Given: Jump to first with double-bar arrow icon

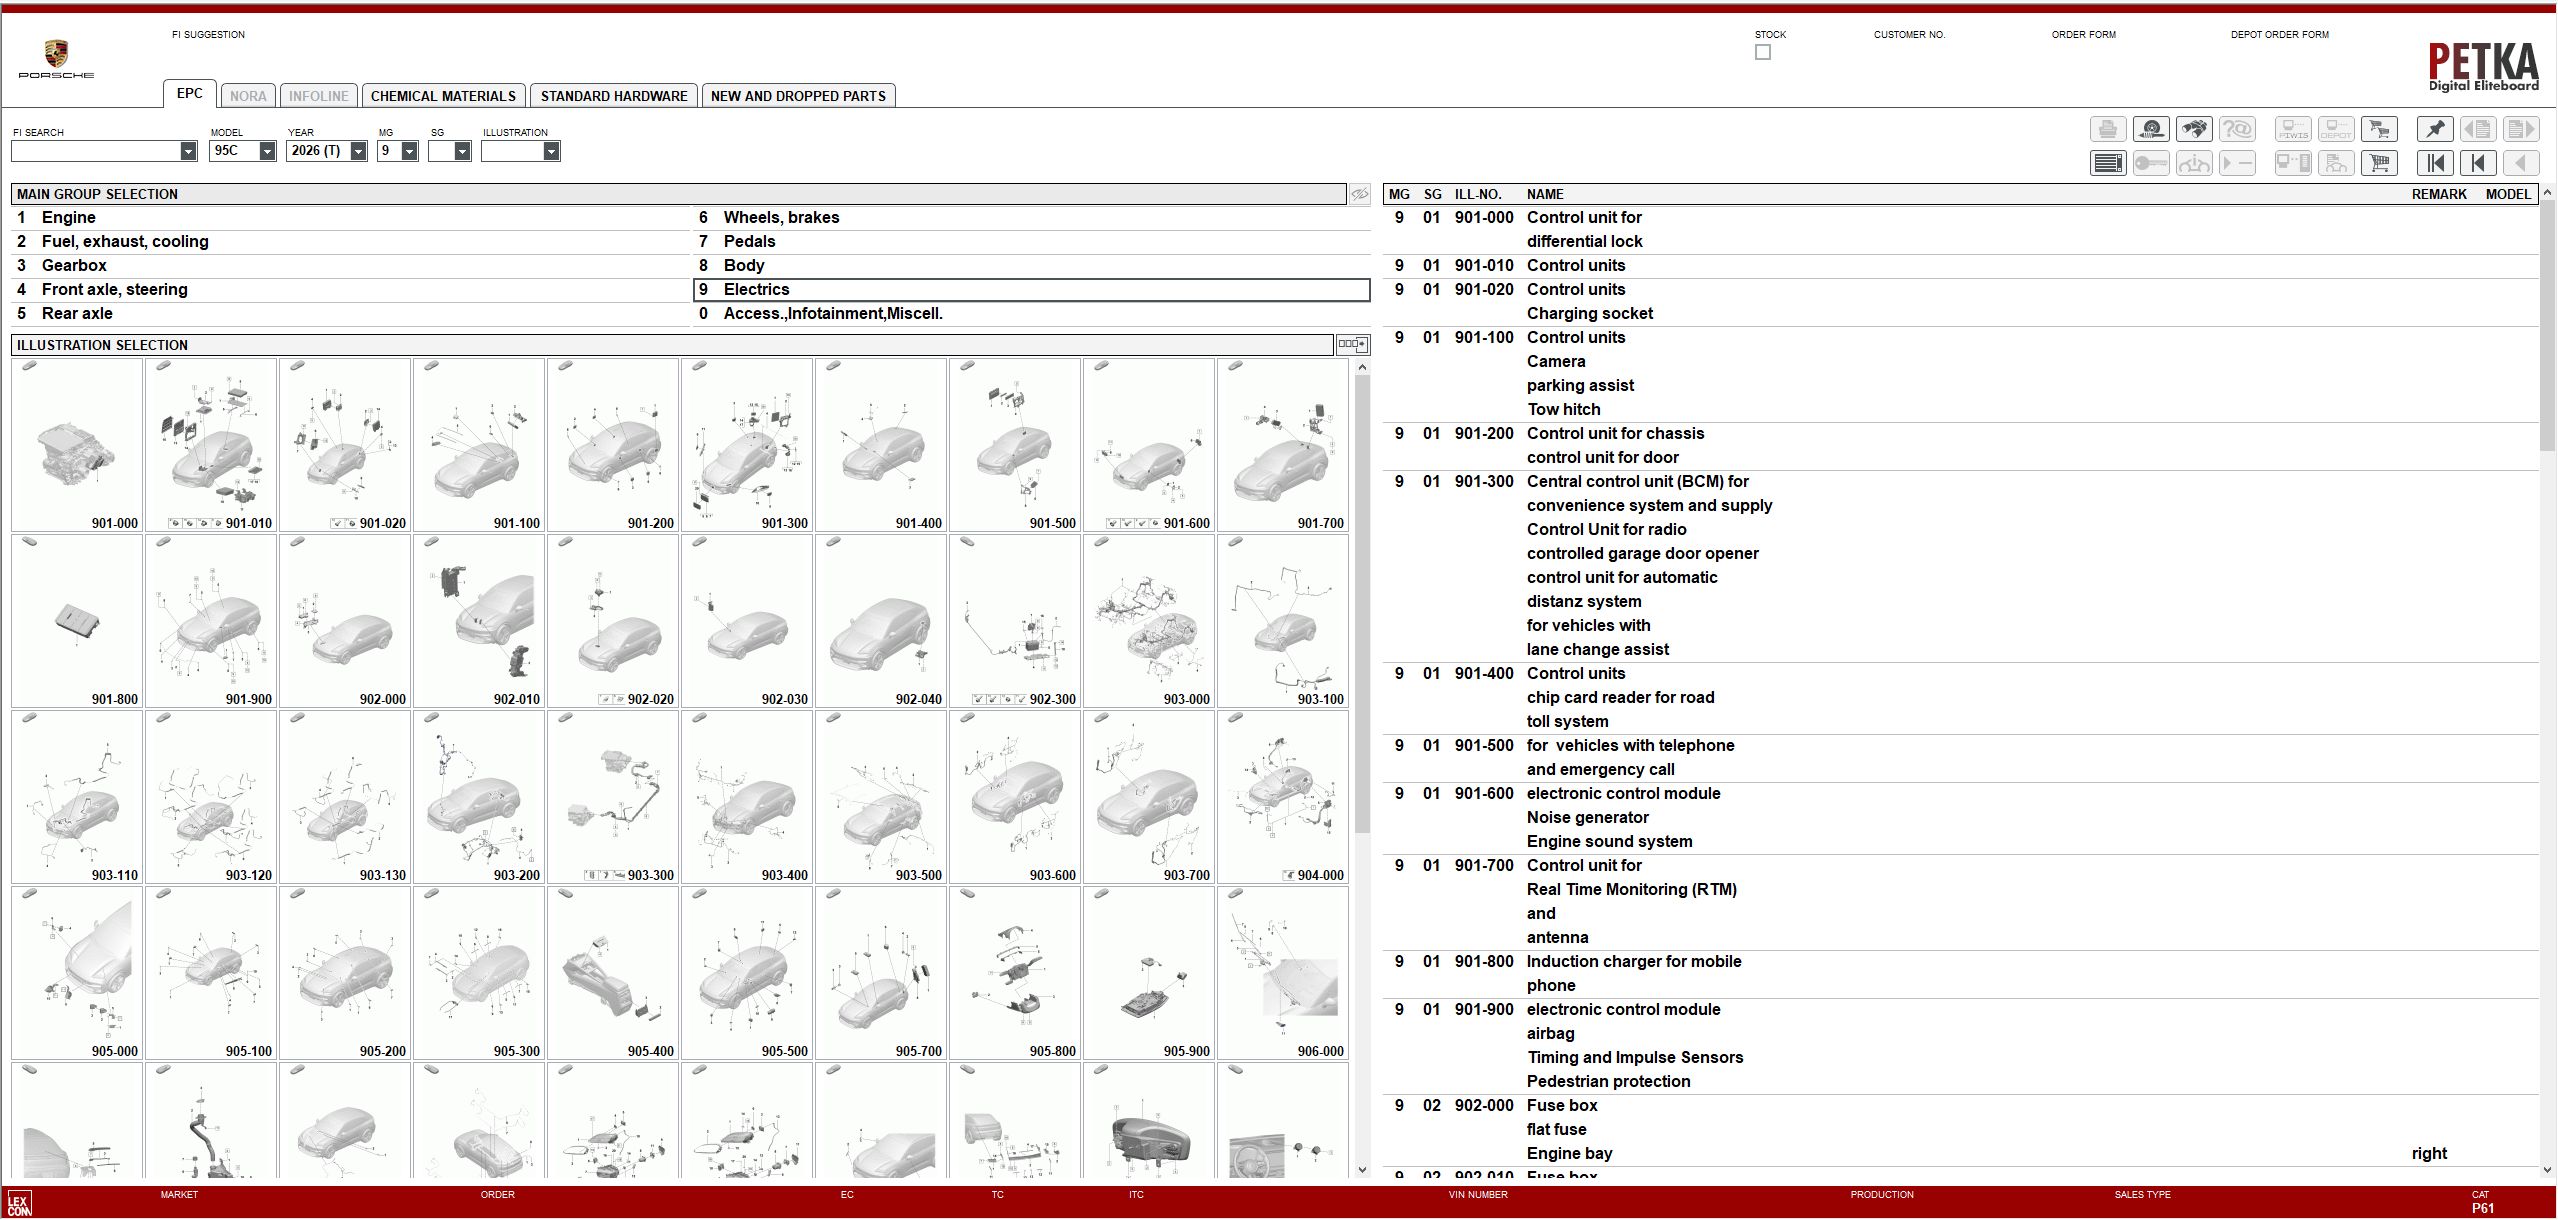Looking at the screenshot, I should 2435,163.
